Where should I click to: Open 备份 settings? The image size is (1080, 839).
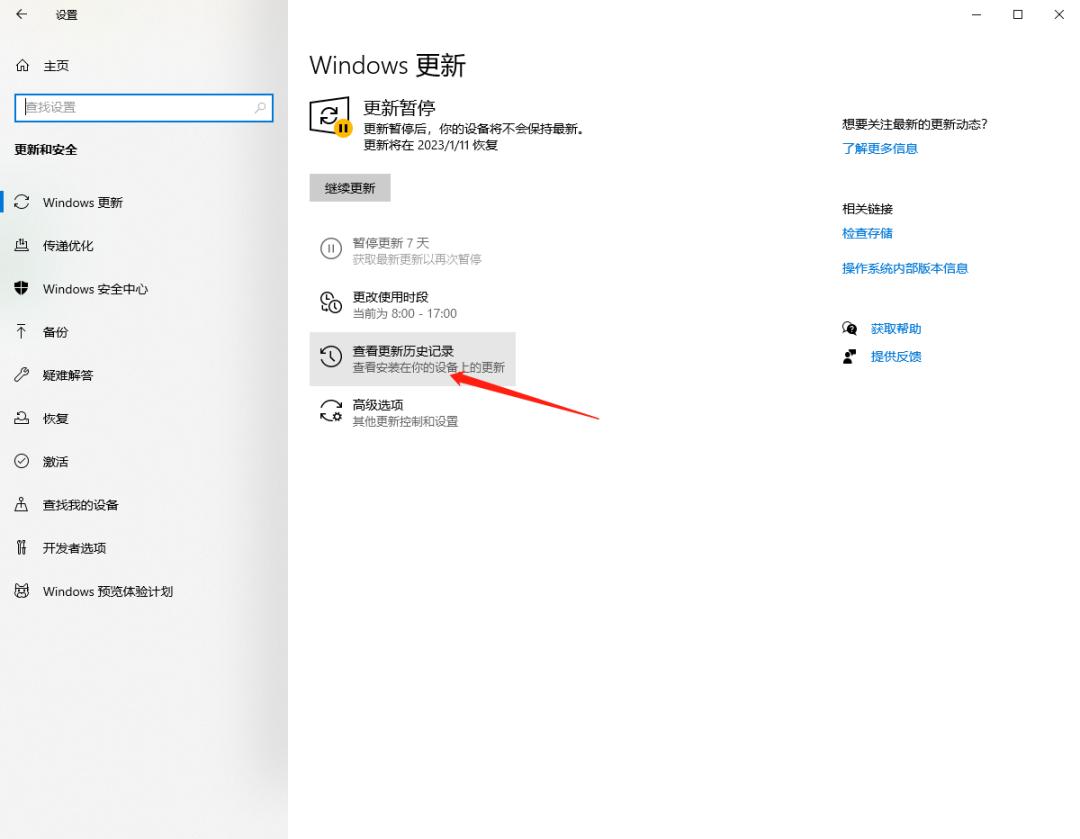click(54, 332)
